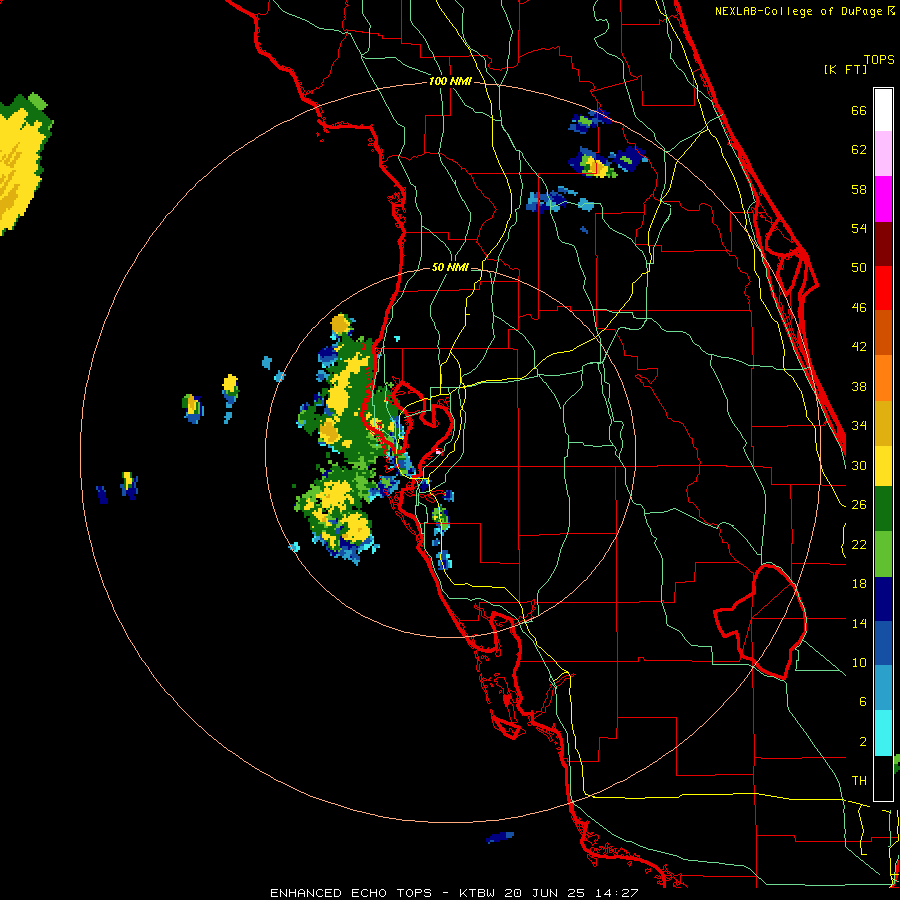
Task: Click the legend value "34"
Action: click(859, 426)
